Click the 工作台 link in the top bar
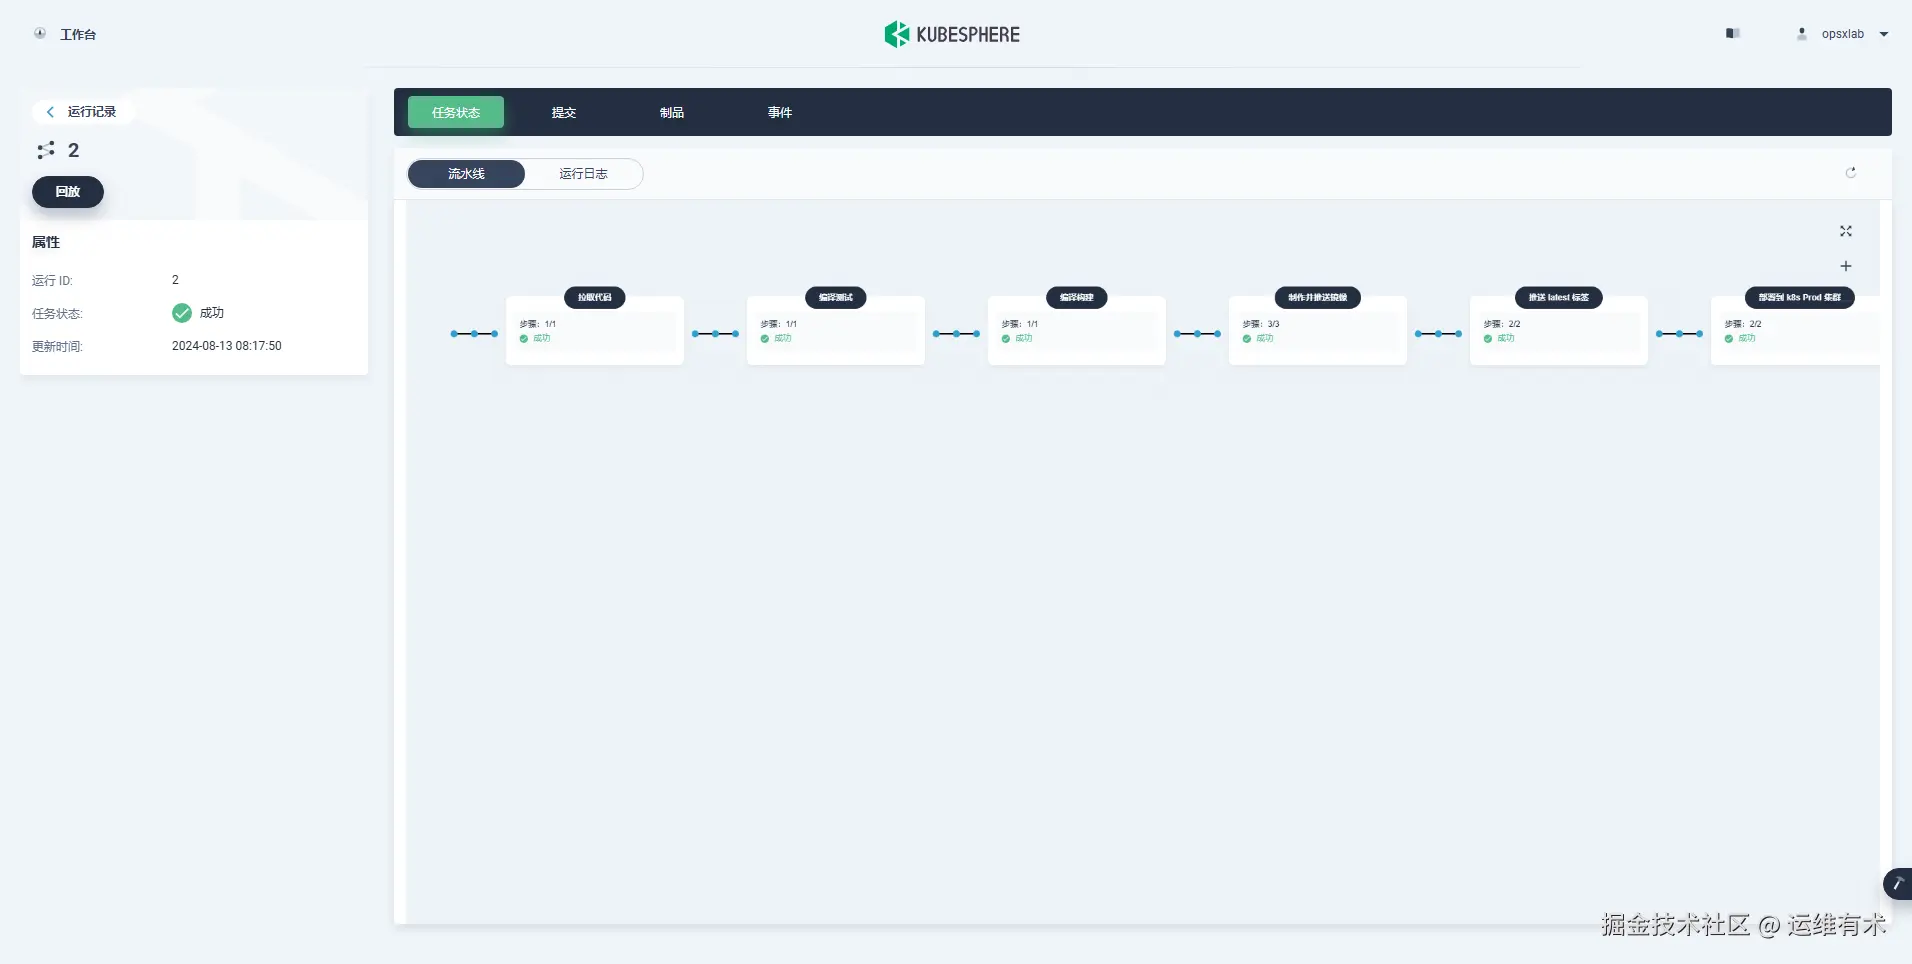Image resolution: width=1912 pixels, height=964 pixels. [78, 33]
